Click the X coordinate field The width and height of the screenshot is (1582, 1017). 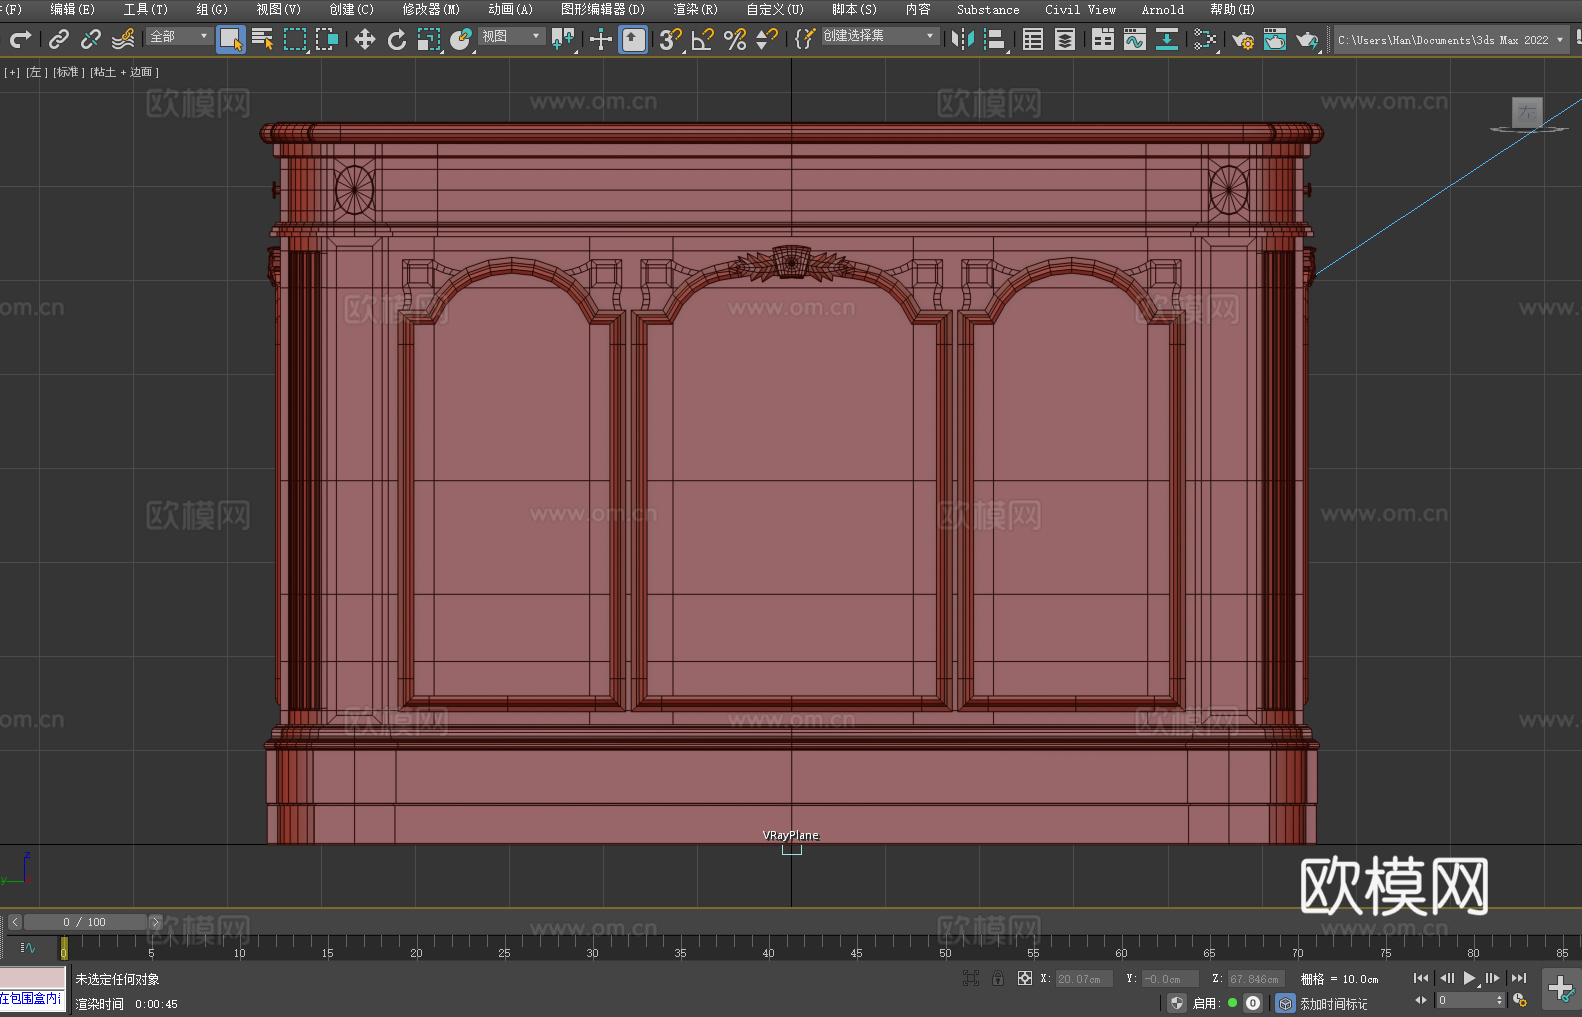(1084, 979)
